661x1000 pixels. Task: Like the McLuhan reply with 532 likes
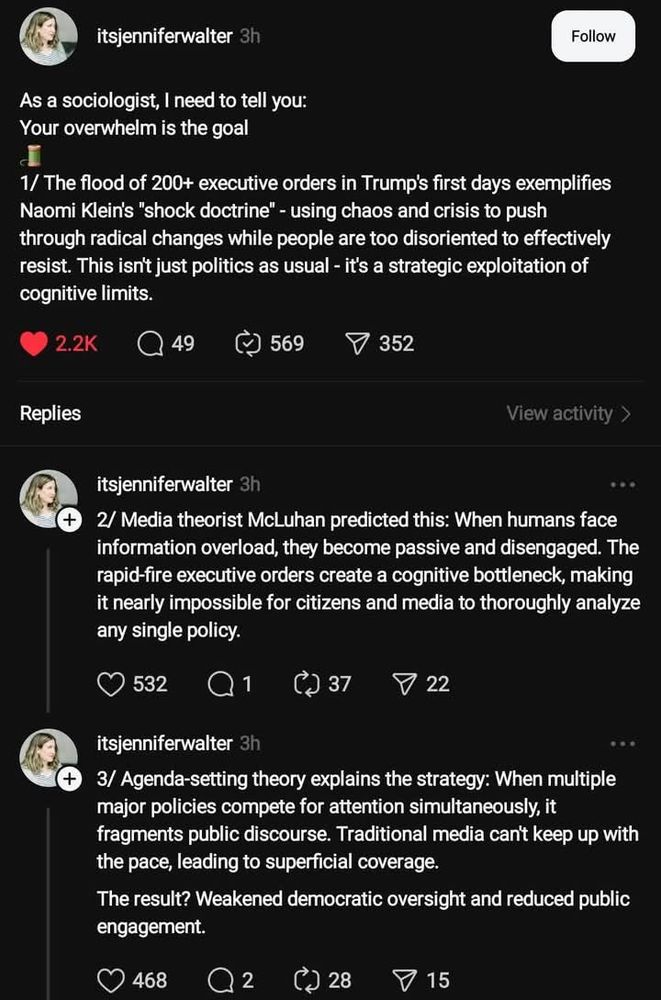[x=111, y=684]
